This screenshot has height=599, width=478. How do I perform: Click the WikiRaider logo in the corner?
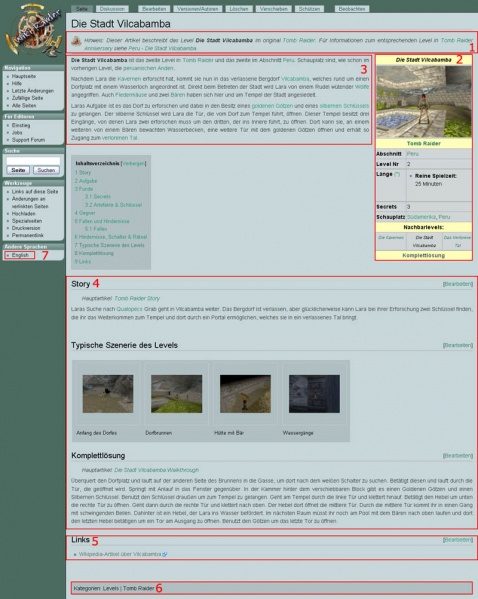[x=33, y=31]
